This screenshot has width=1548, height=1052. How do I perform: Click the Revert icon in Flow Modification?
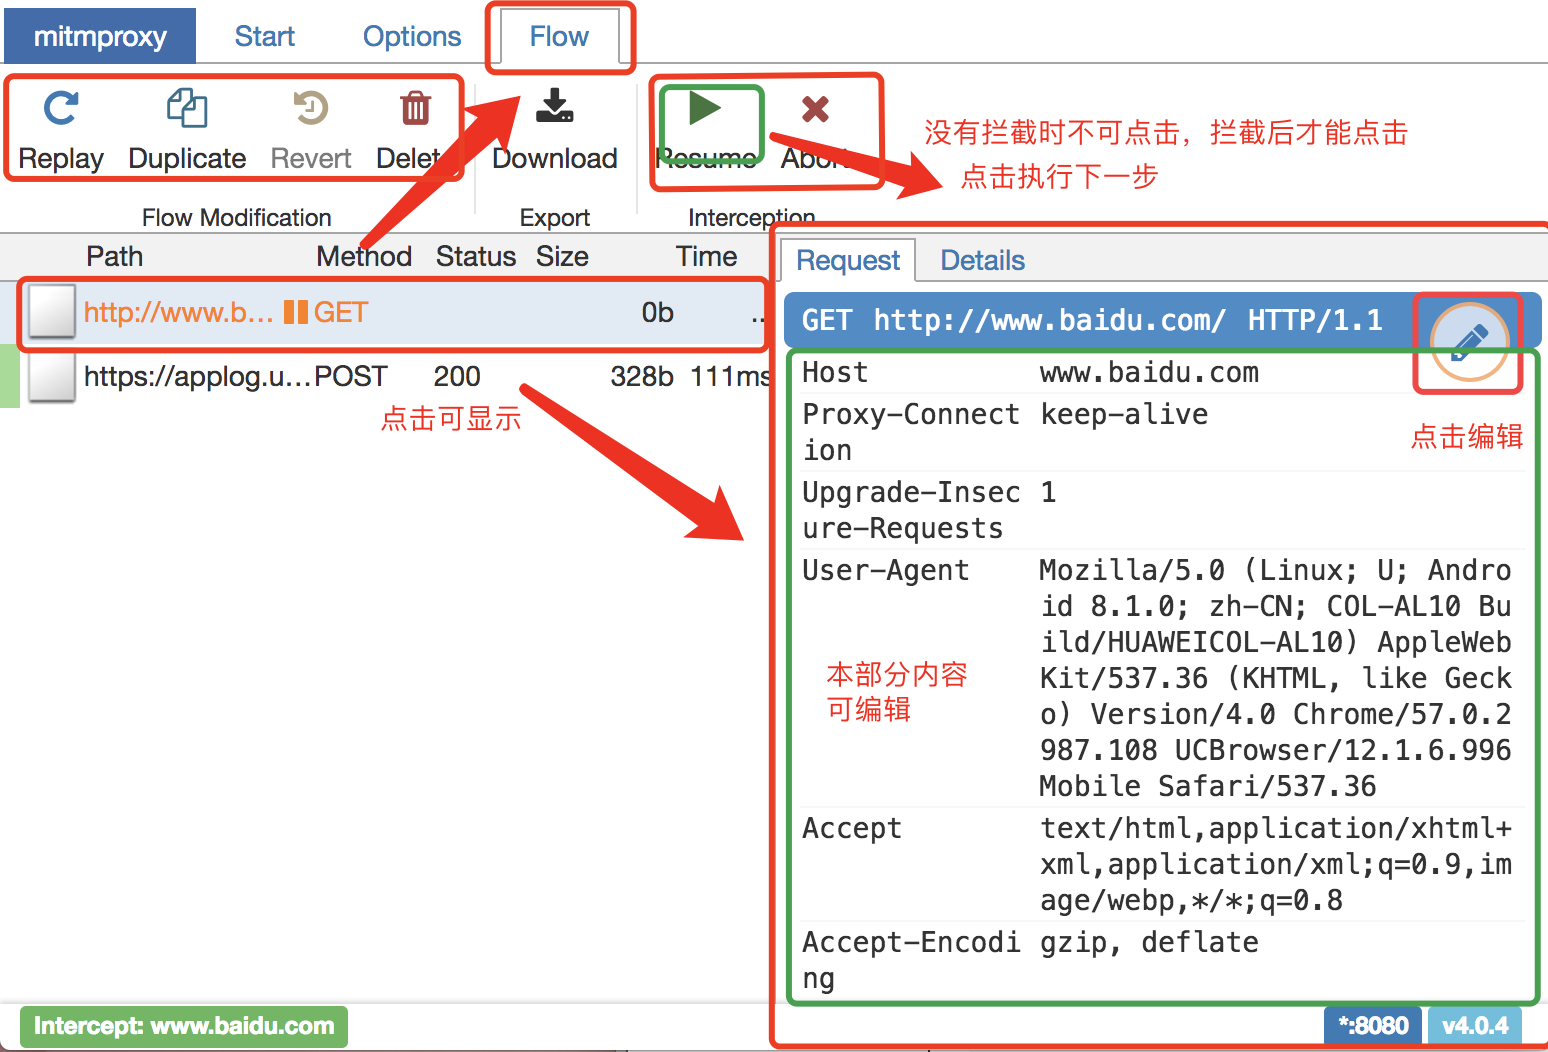coord(310,108)
